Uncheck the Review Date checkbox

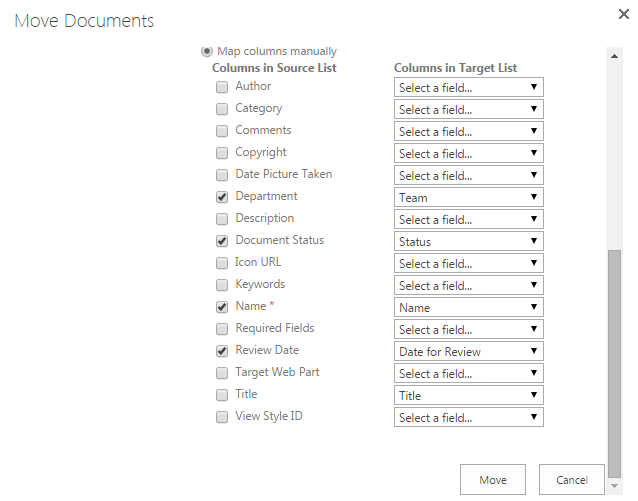pos(222,351)
